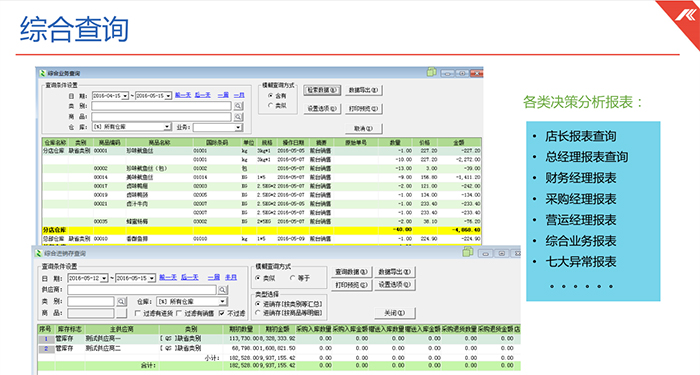Screen dimensions: 700x375
Task: Select 类似 radio option in 综合进销存查询 window
Action: (x=258, y=278)
